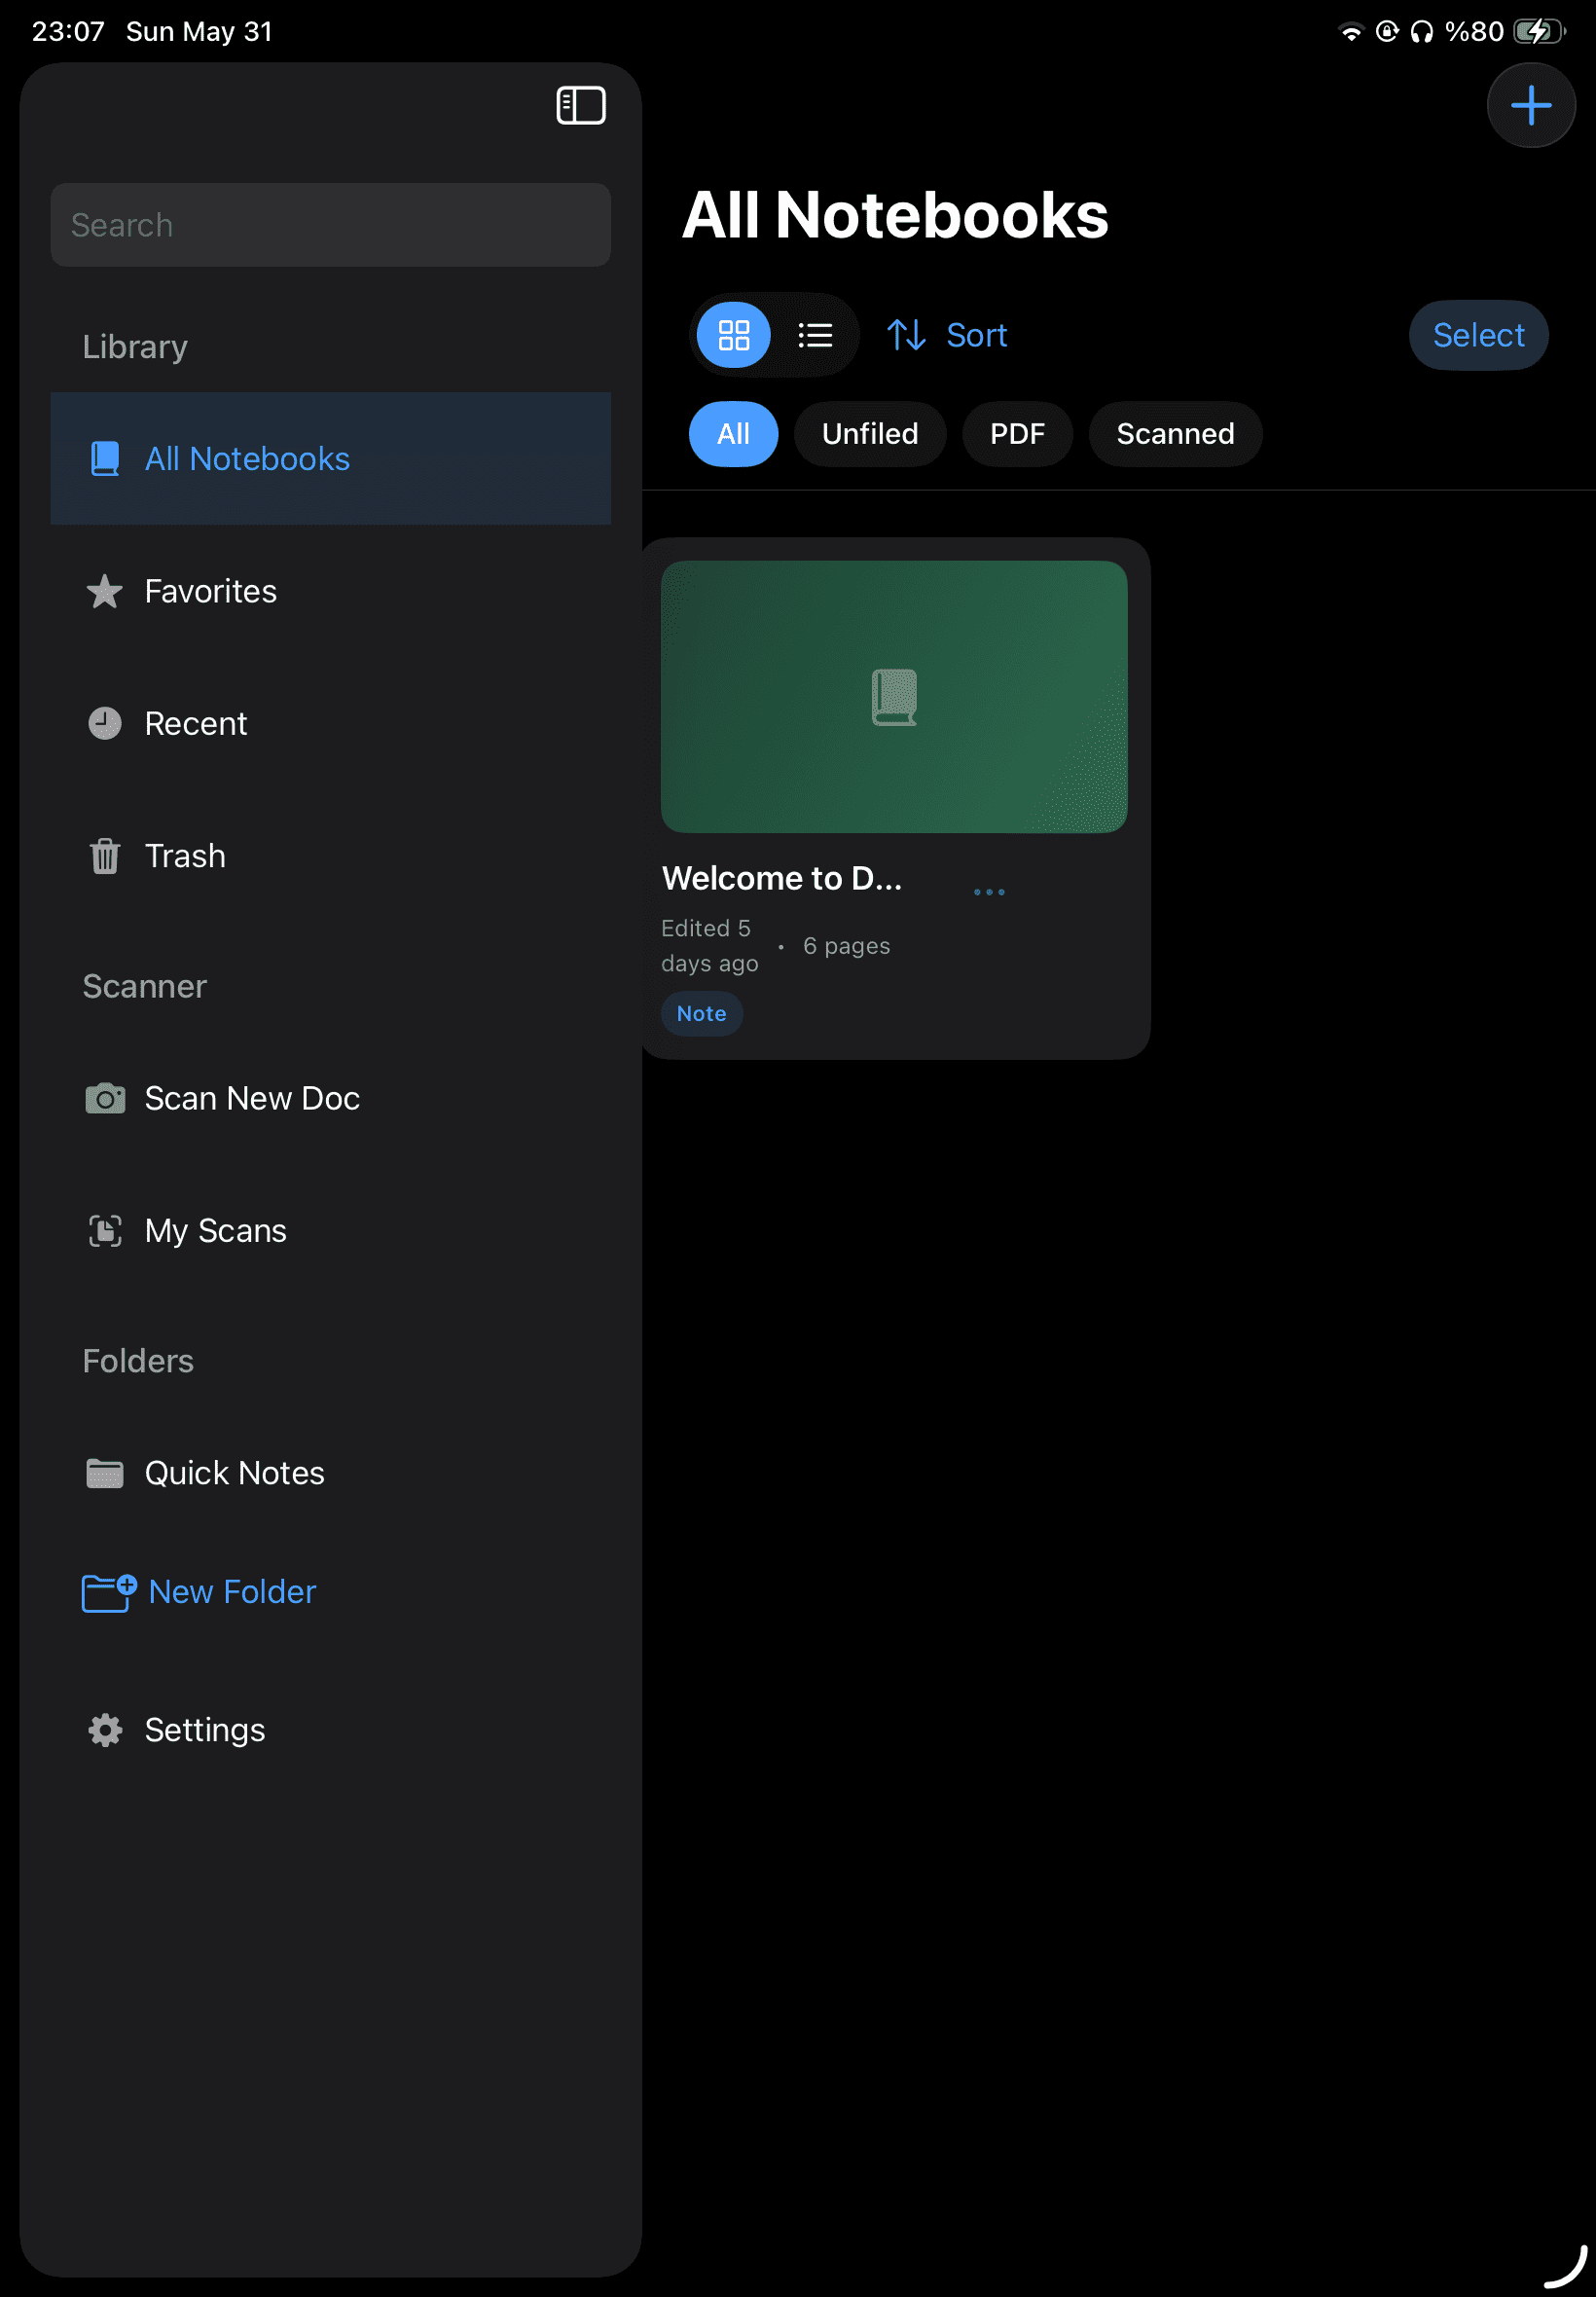Open the green notebook cover thumbnail
The width and height of the screenshot is (1596, 2297).
click(x=894, y=697)
